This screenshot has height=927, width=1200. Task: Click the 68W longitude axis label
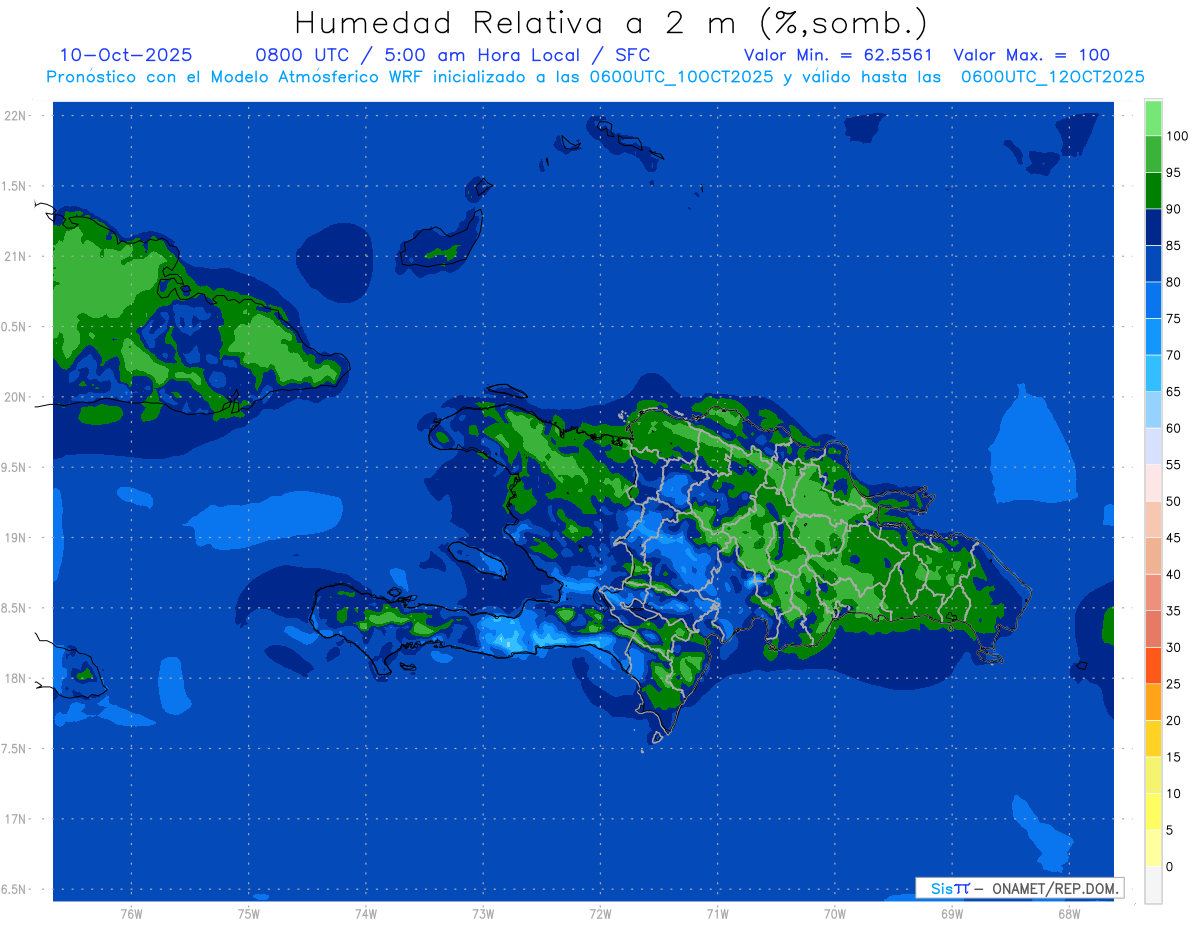coord(1068,913)
